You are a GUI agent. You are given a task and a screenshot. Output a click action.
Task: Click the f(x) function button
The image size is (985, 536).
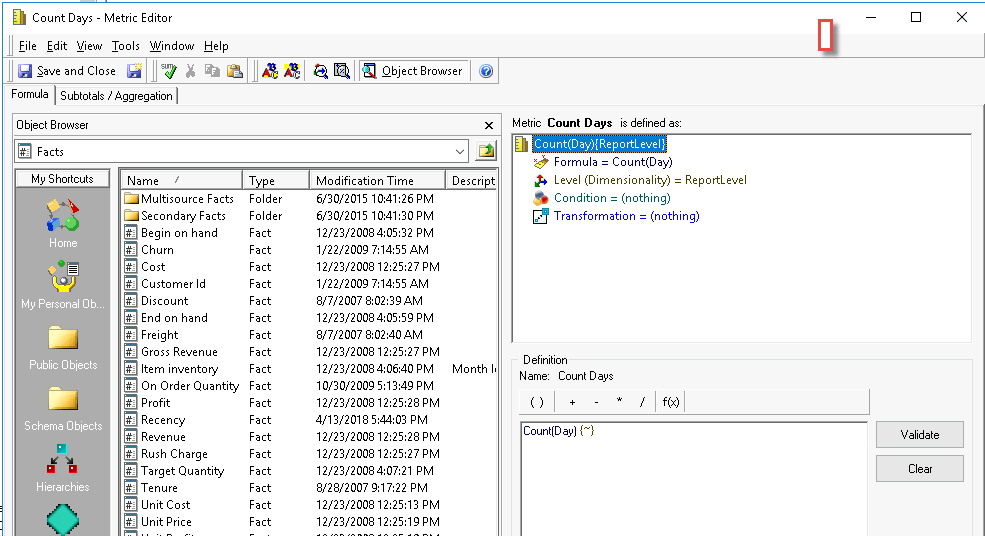click(x=670, y=402)
